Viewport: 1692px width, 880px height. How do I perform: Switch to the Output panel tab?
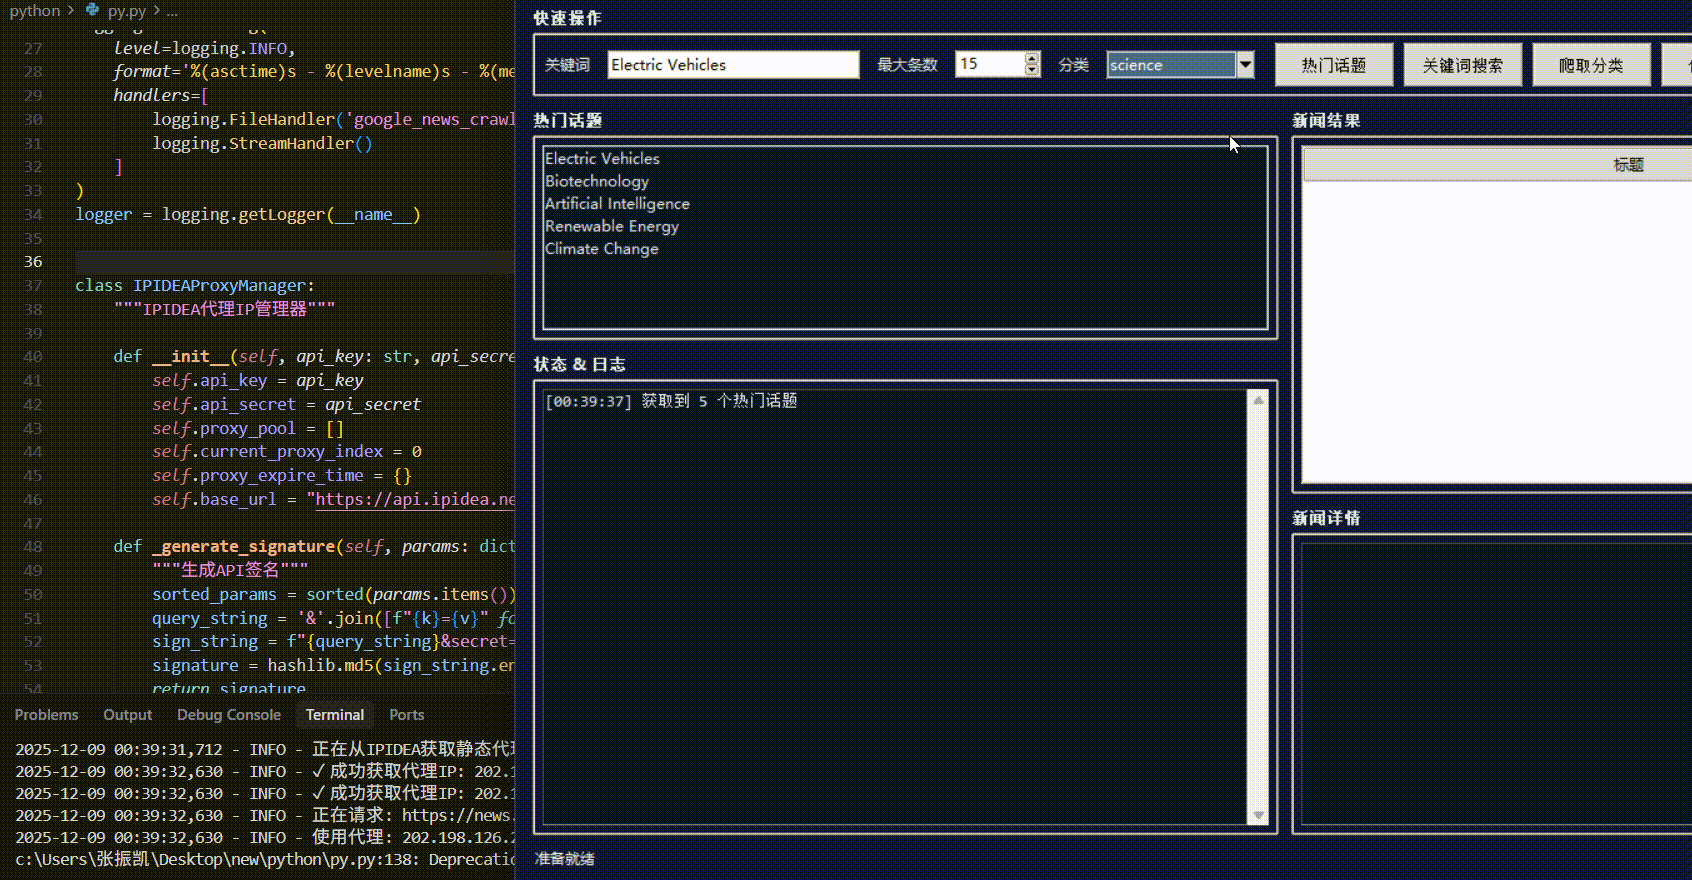point(128,715)
